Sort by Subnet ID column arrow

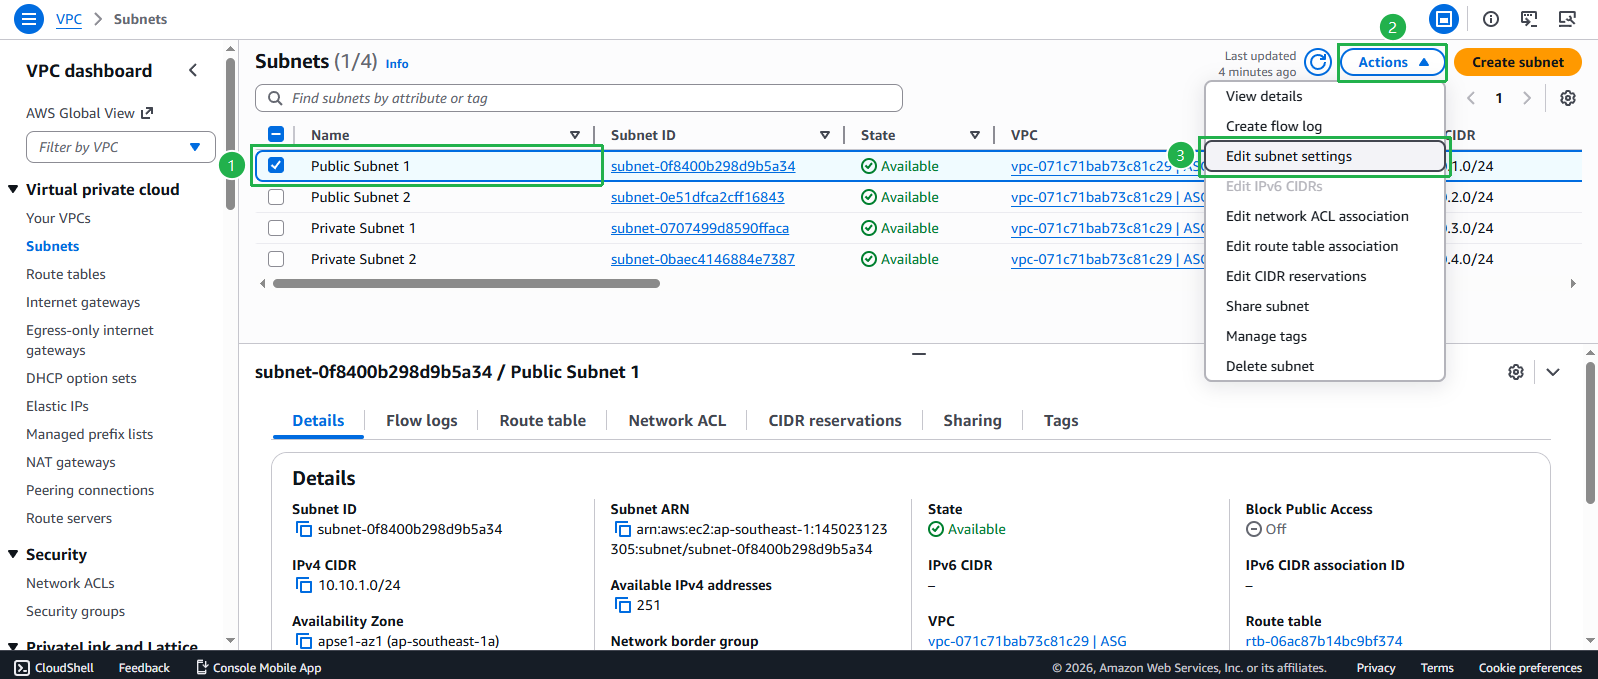point(825,135)
